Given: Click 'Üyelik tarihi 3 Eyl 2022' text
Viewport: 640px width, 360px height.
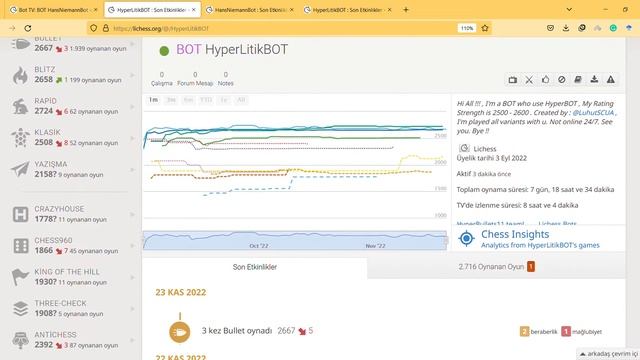Looking at the screenshot, I should [491, 158].
